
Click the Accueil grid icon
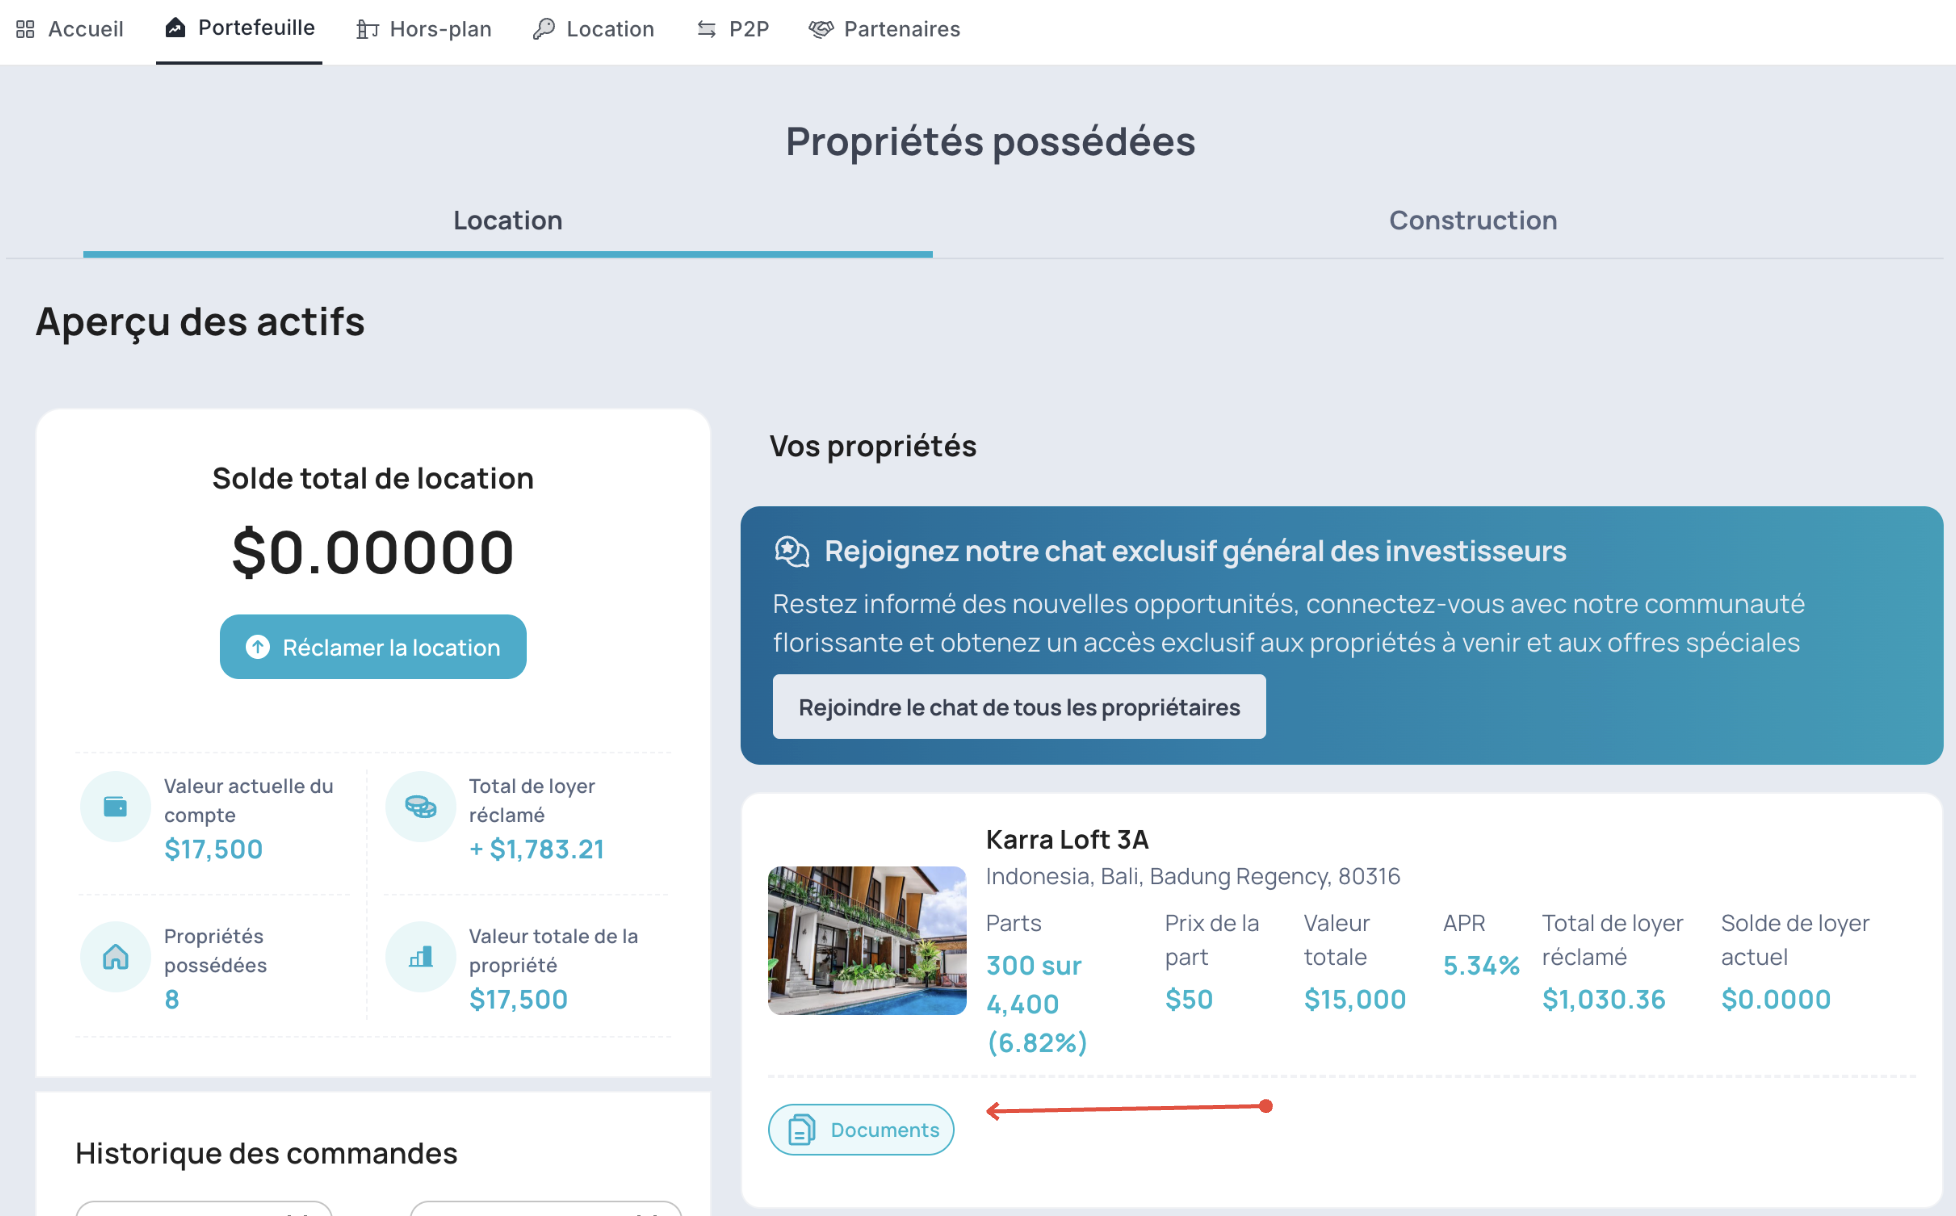[x=25, y=29]
